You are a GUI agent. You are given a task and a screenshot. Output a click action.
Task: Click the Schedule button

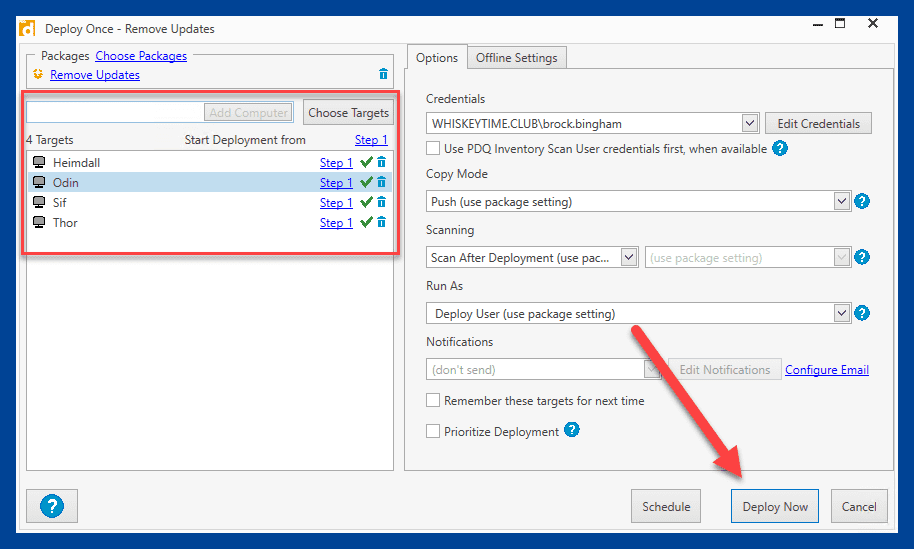666,506
